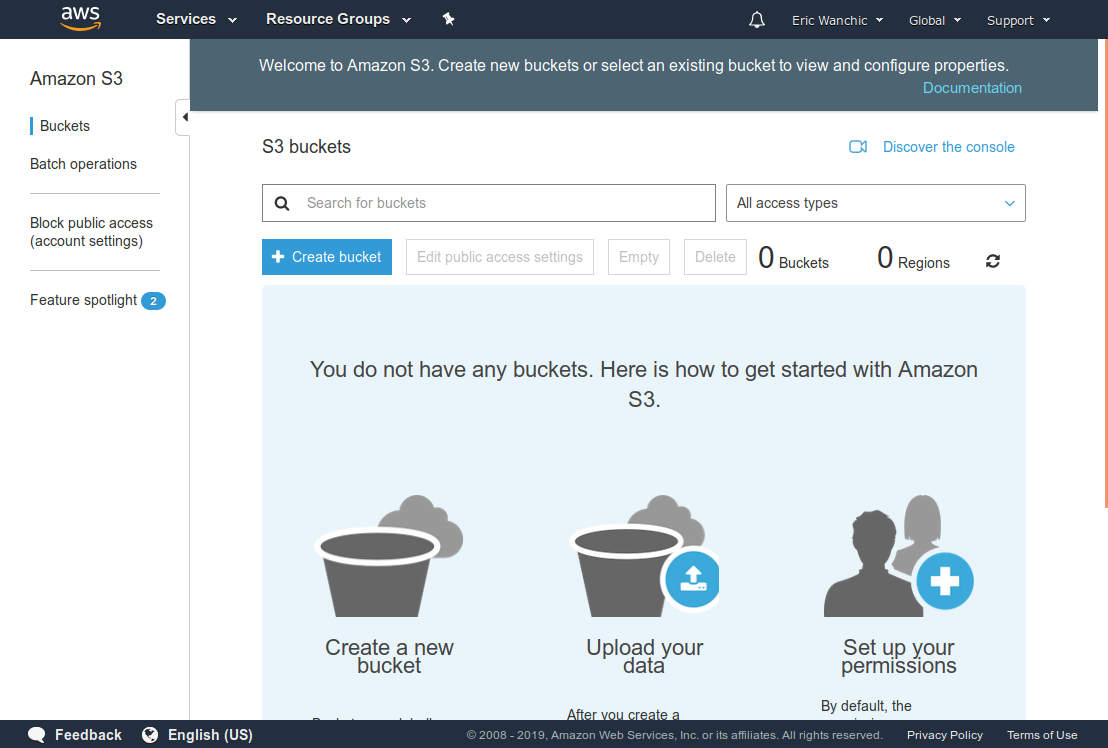Click the video camera icon beside Discover the console
This screenshot has height=748, width=1108.
click(858, 147)
